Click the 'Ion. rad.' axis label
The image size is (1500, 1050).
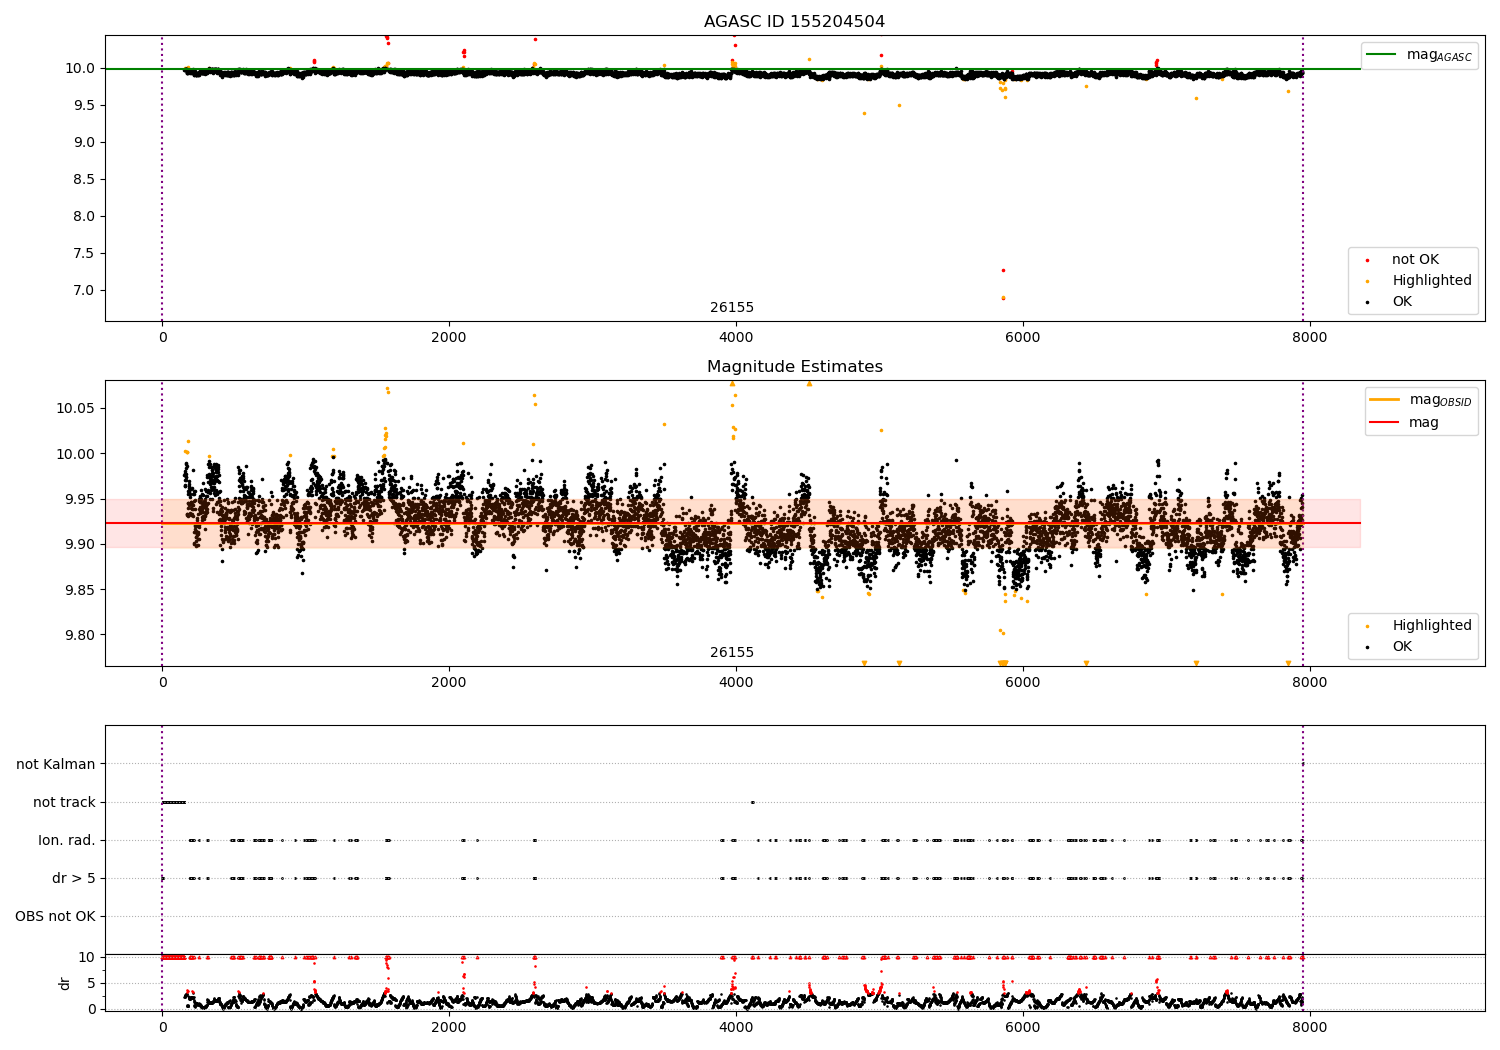(67, 841)
